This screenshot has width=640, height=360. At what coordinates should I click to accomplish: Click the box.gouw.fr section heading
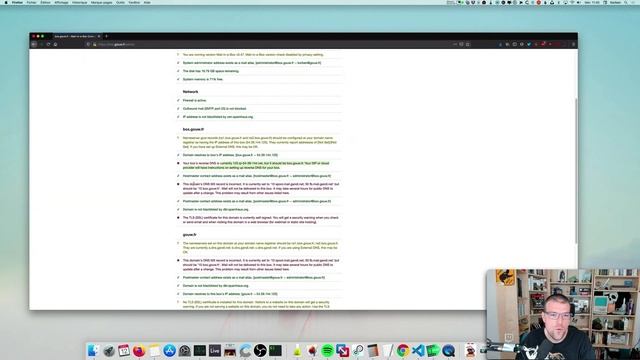point(193,129)
